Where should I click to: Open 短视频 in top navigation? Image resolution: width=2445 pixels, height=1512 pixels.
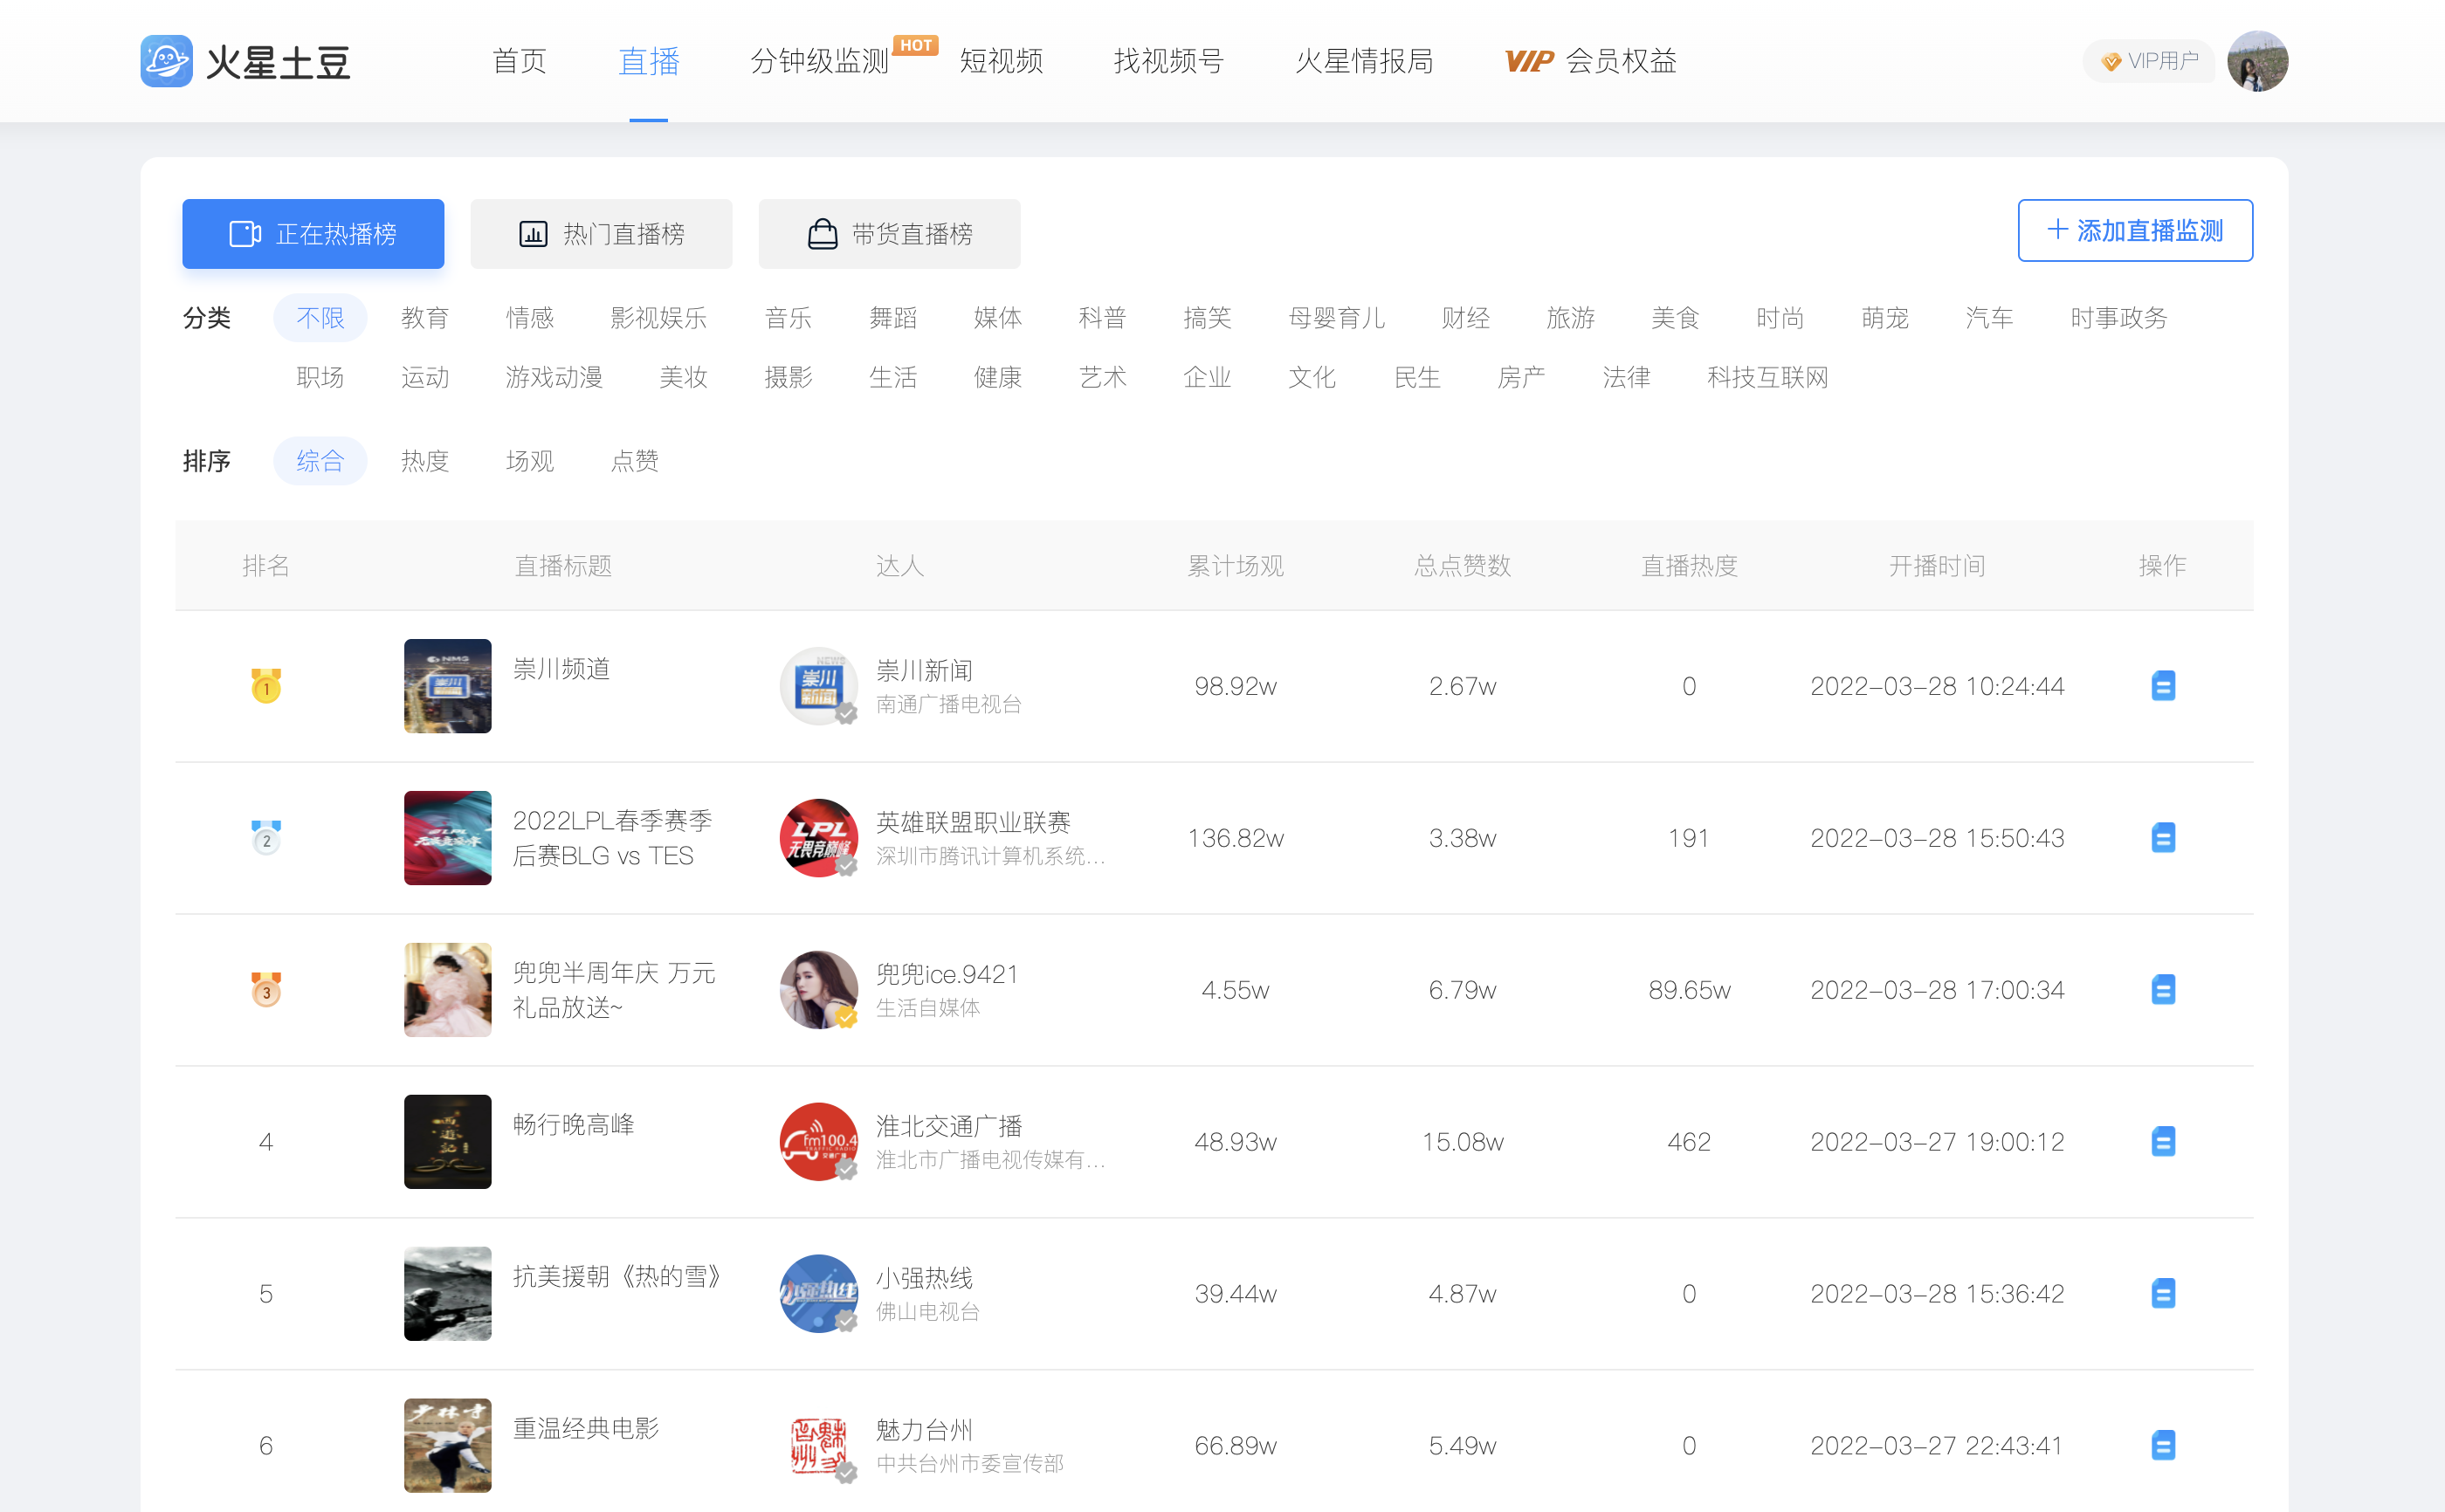click(x=1001, y=61)
